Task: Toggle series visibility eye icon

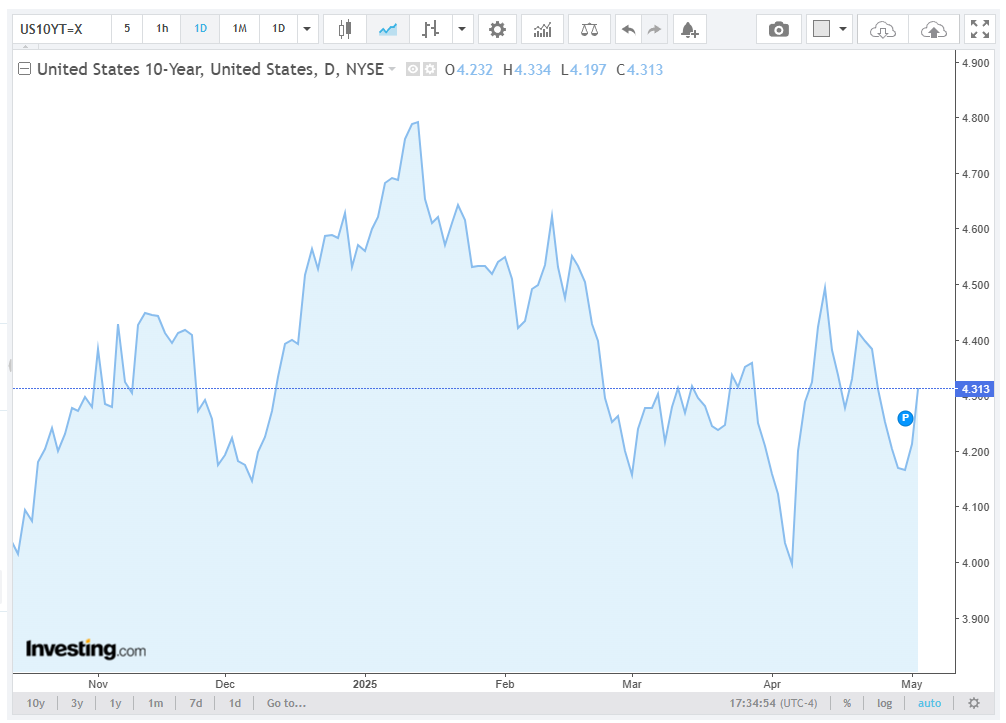Action: (x=413, y=69)
